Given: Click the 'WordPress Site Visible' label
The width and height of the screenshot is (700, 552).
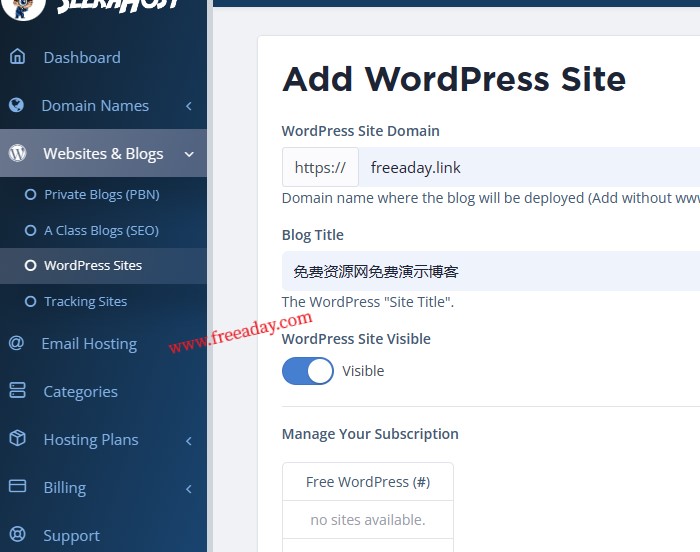Looking at the screenshot, I should point(356,339).
